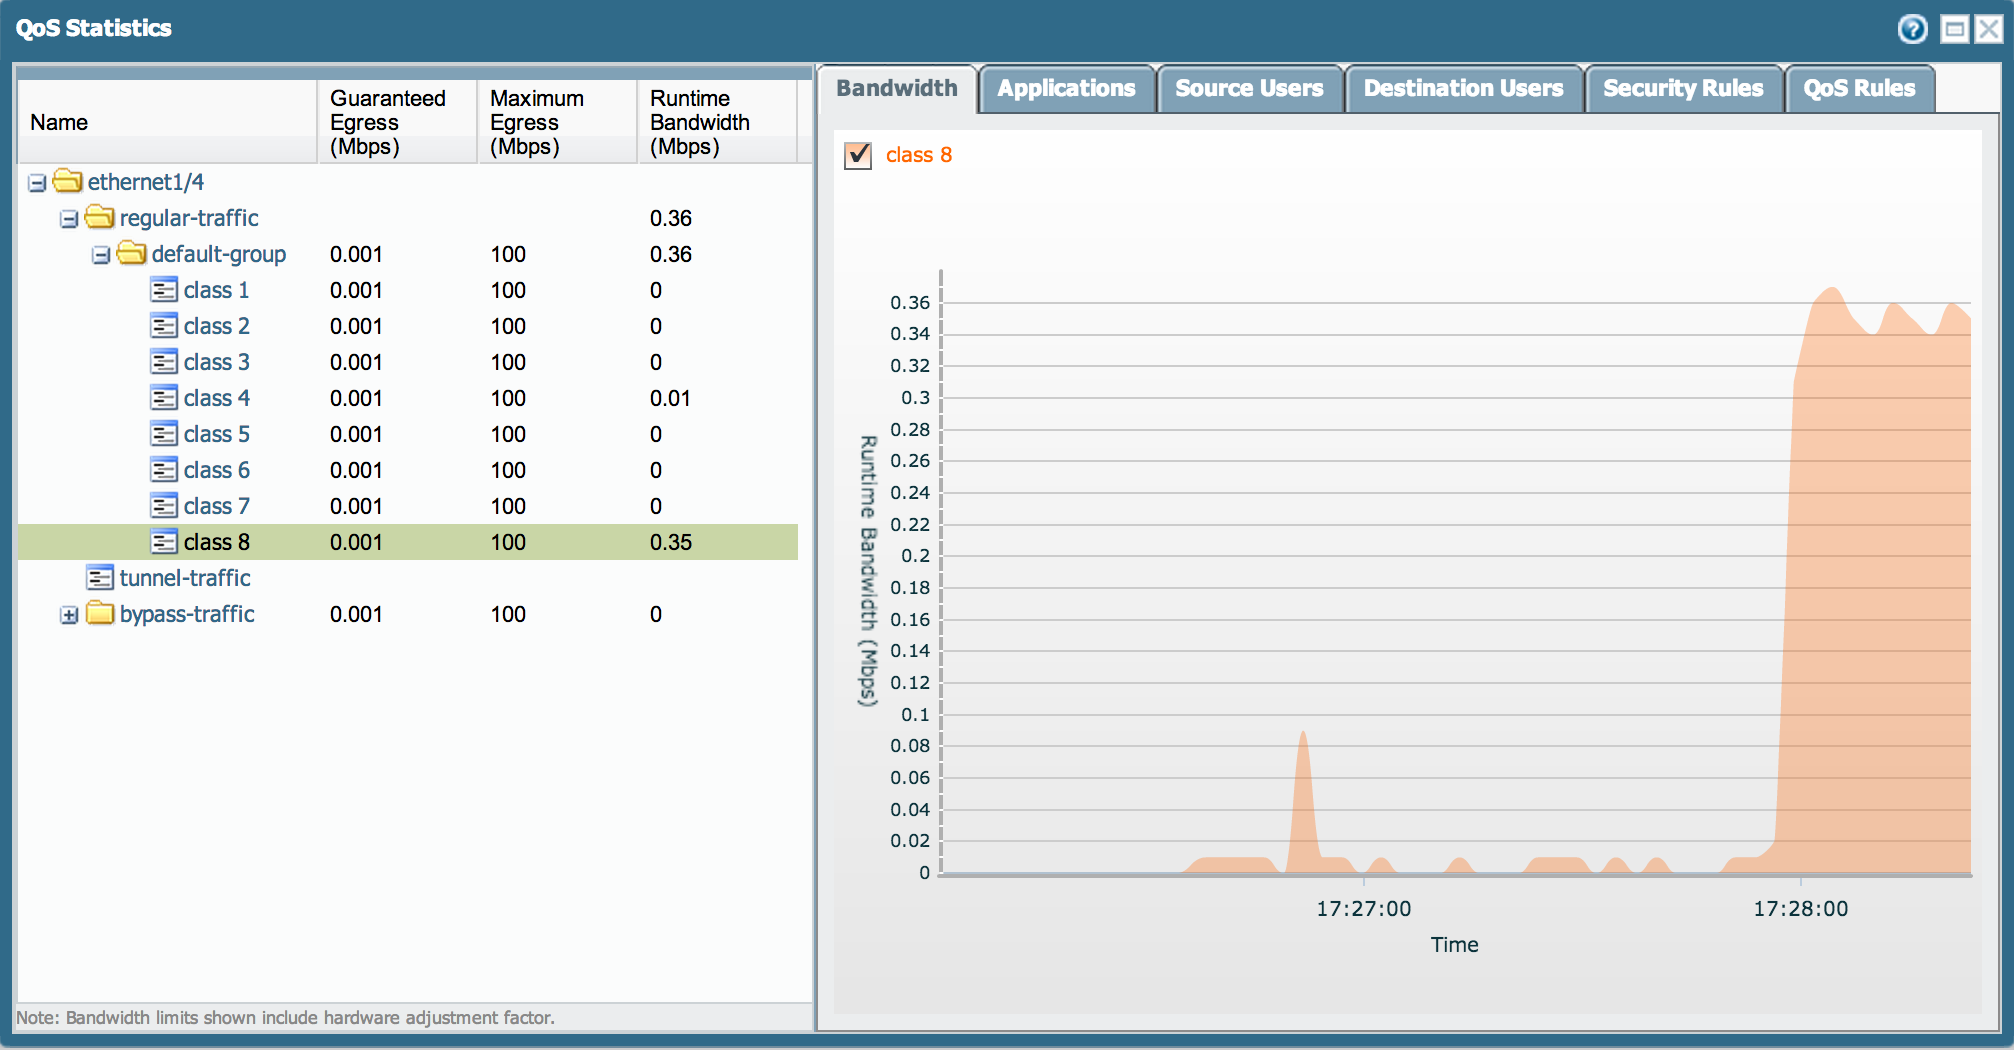This screenshot has height=1050, width=2014.
Task: Switch to the Applications tab
Action: click(1066, 88)
